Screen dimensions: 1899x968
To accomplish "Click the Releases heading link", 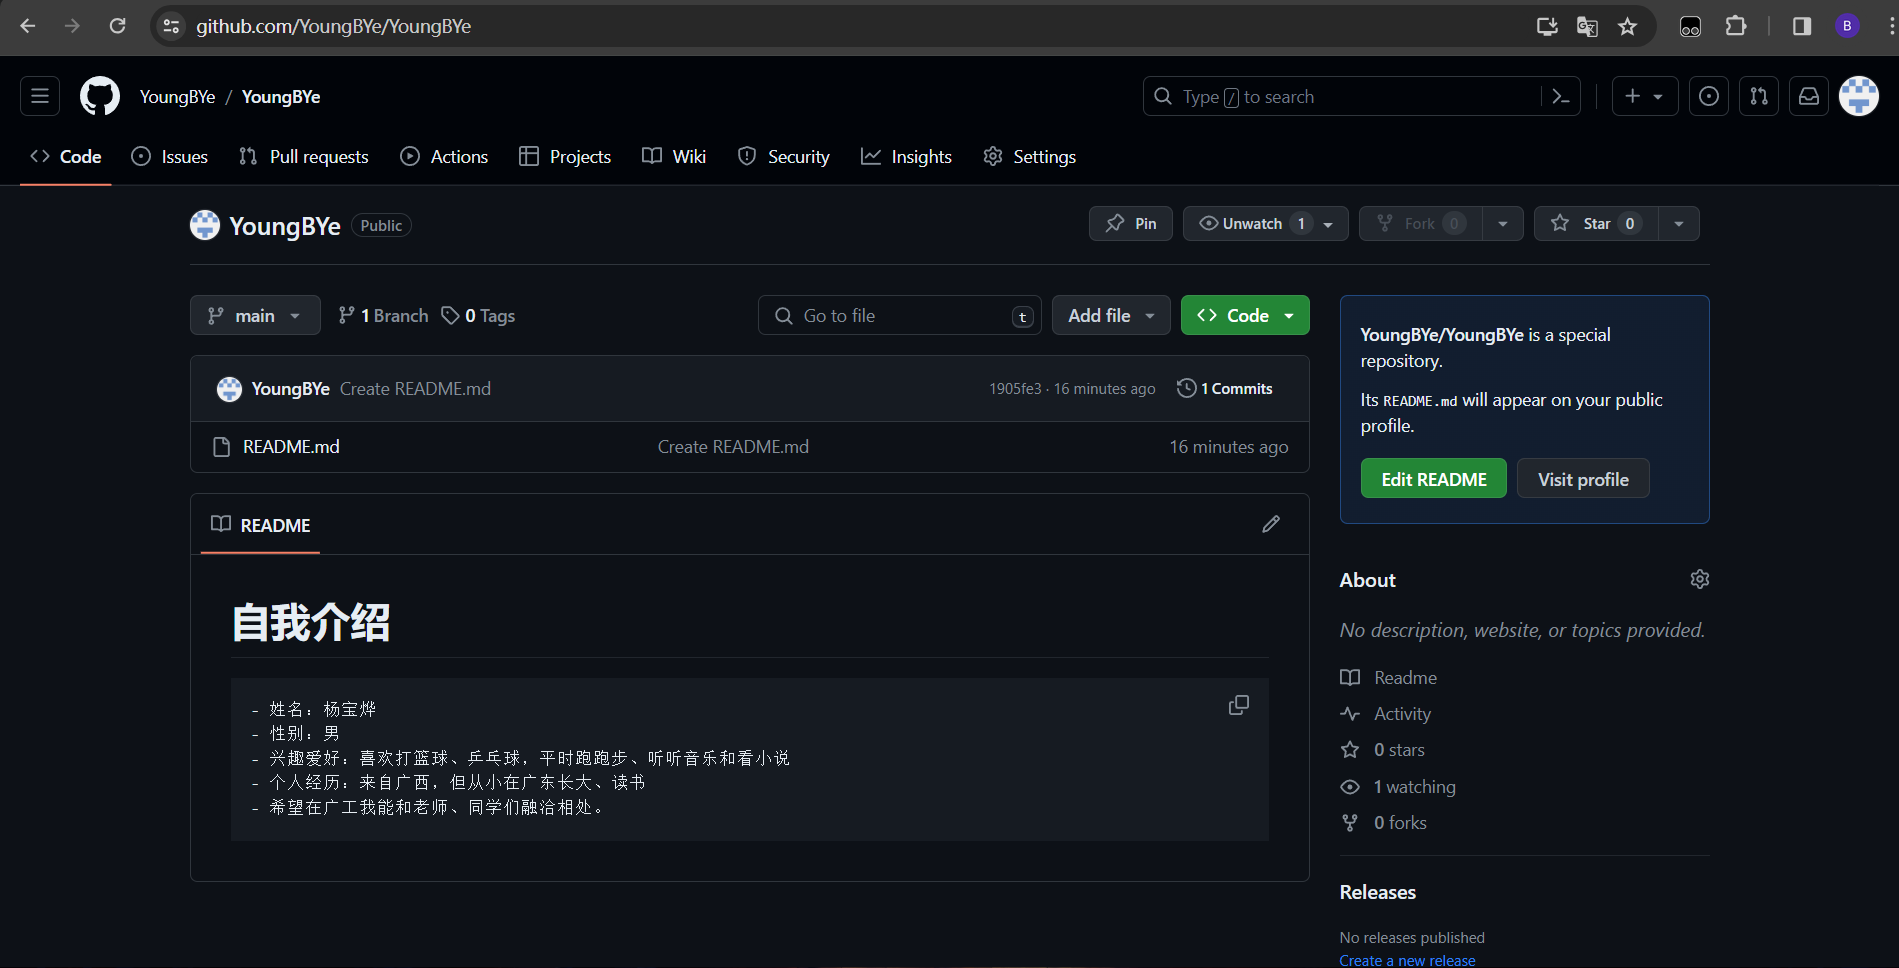I will click(1378, 892).
